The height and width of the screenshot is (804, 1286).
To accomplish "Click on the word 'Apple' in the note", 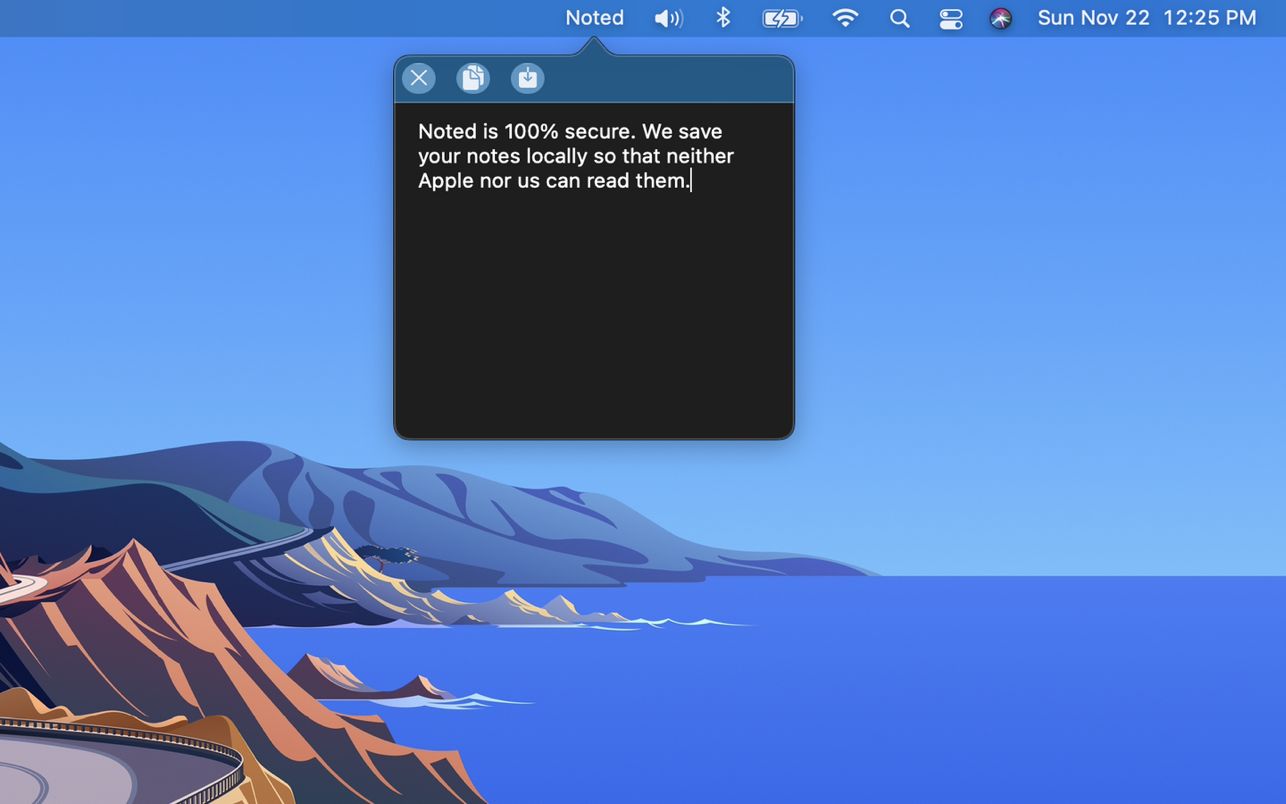I will (x=445, y=179).
